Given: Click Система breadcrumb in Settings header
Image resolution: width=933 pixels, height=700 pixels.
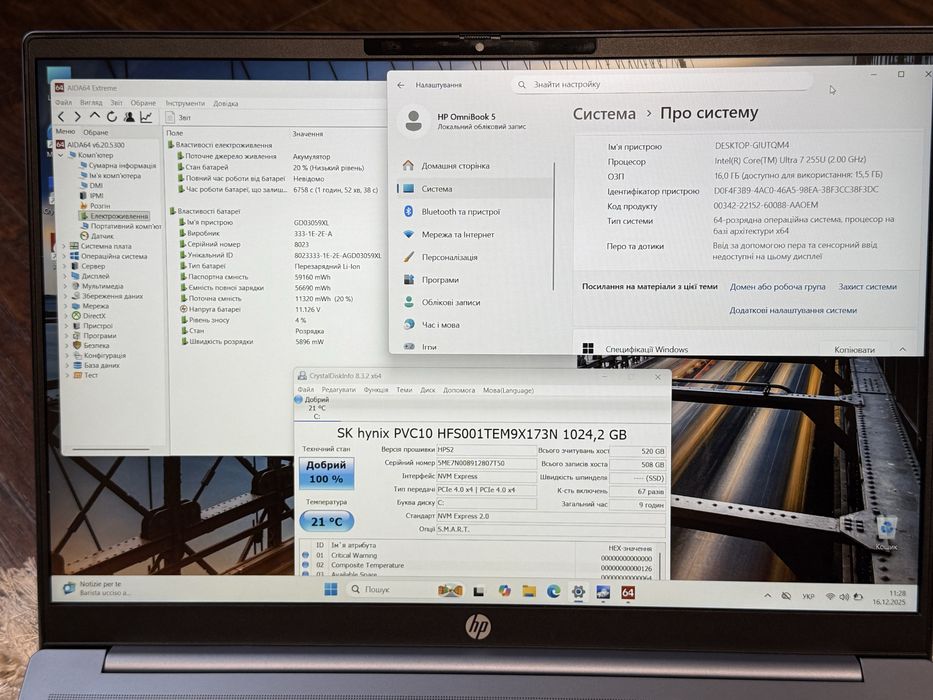Looking at the screenshot, I should 604,114.
